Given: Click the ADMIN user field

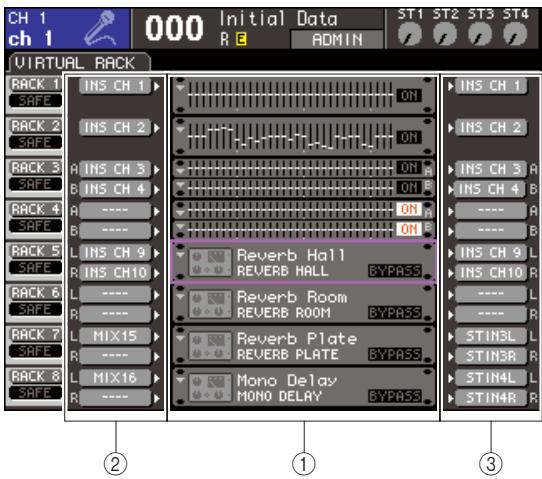Looking at the screenshot, I should point(337,39).
